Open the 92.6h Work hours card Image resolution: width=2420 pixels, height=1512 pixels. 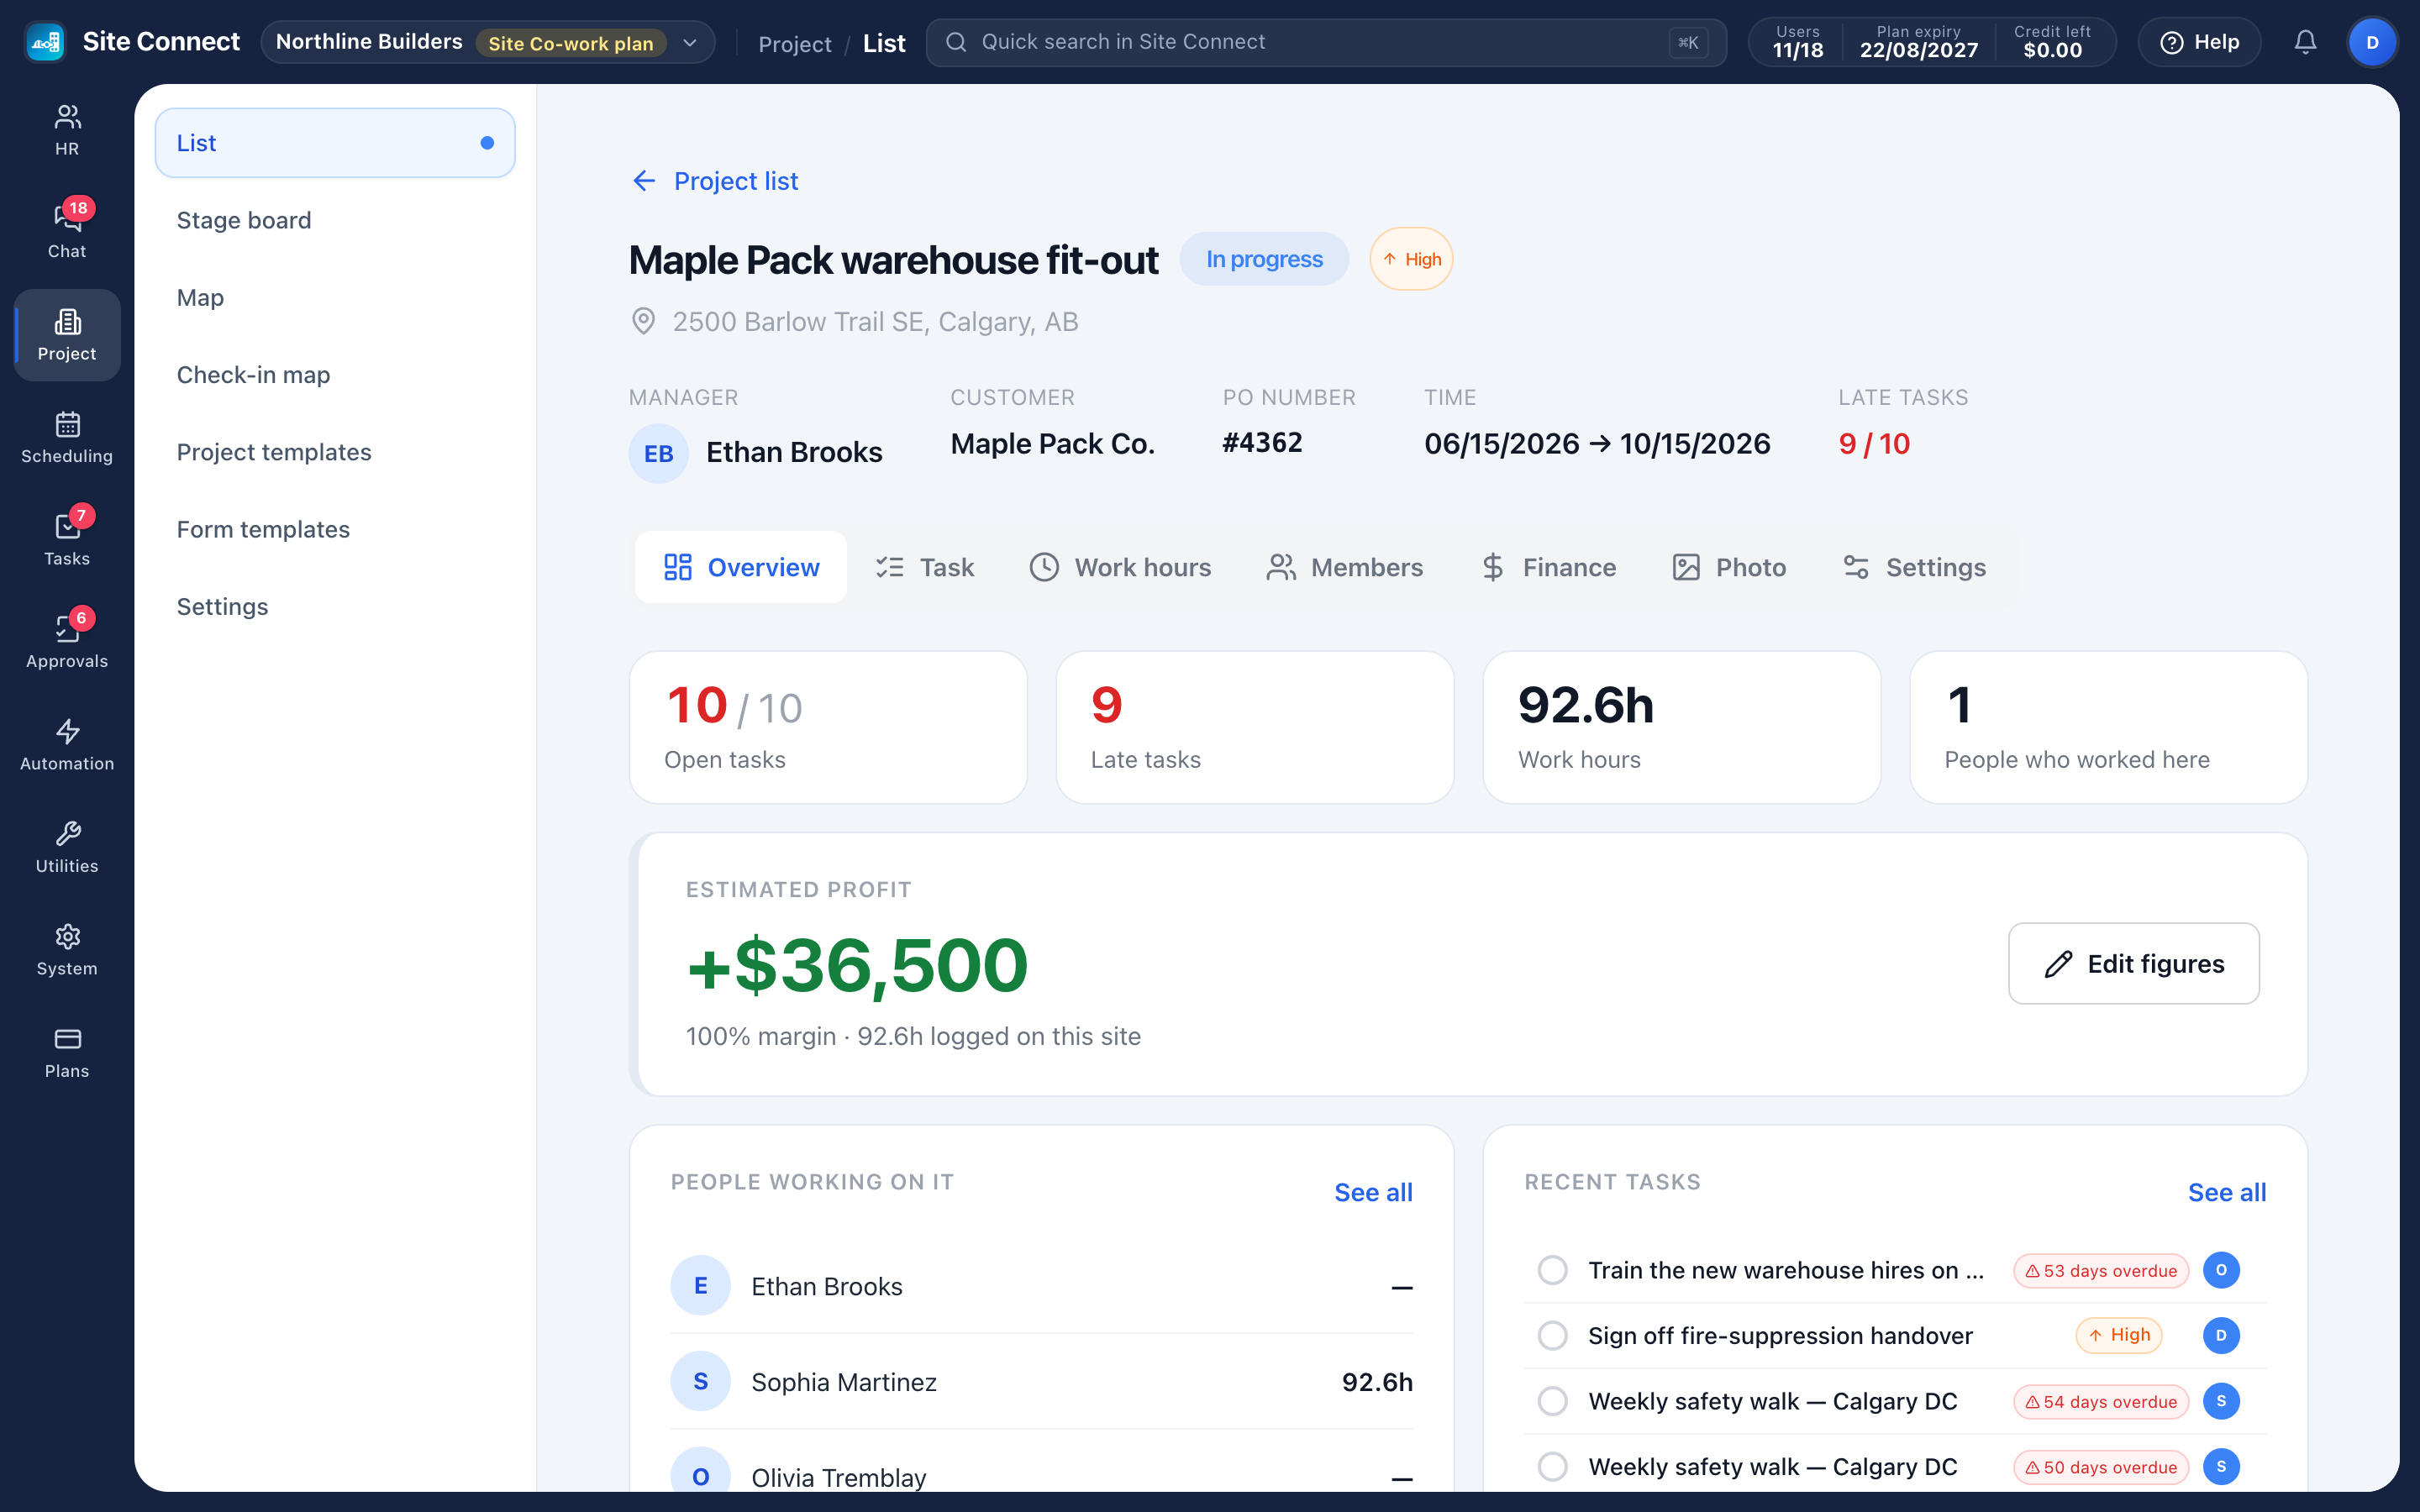point(1681,727)
